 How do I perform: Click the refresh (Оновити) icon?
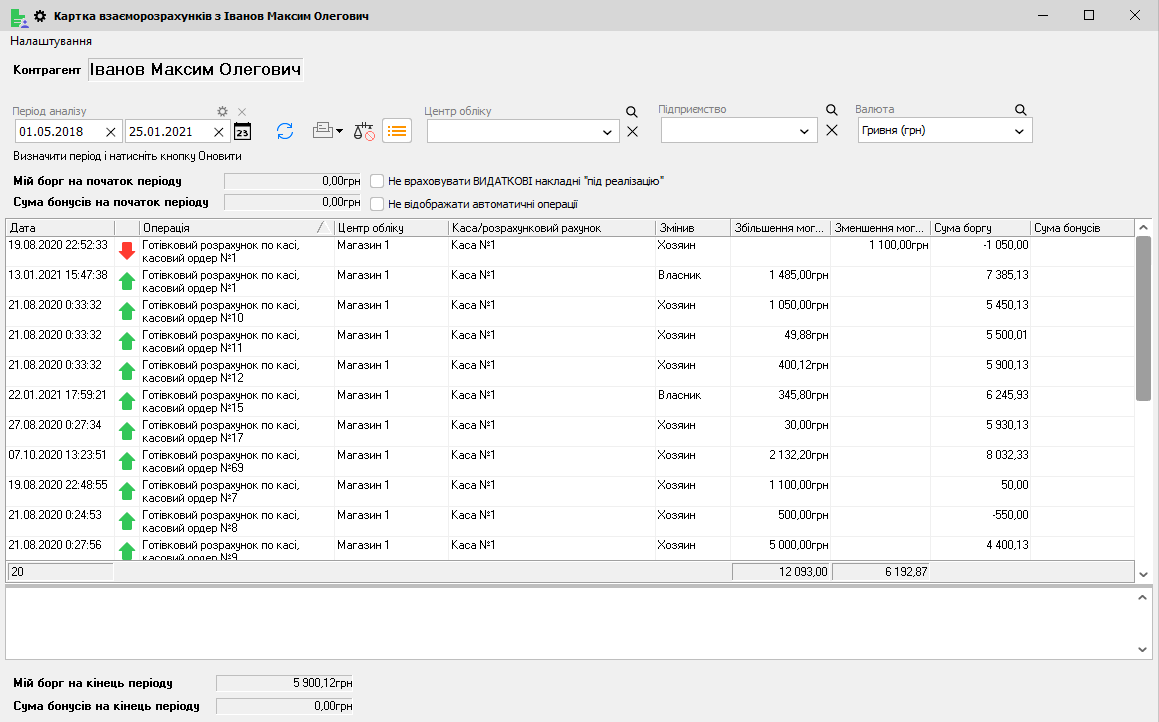285,131
